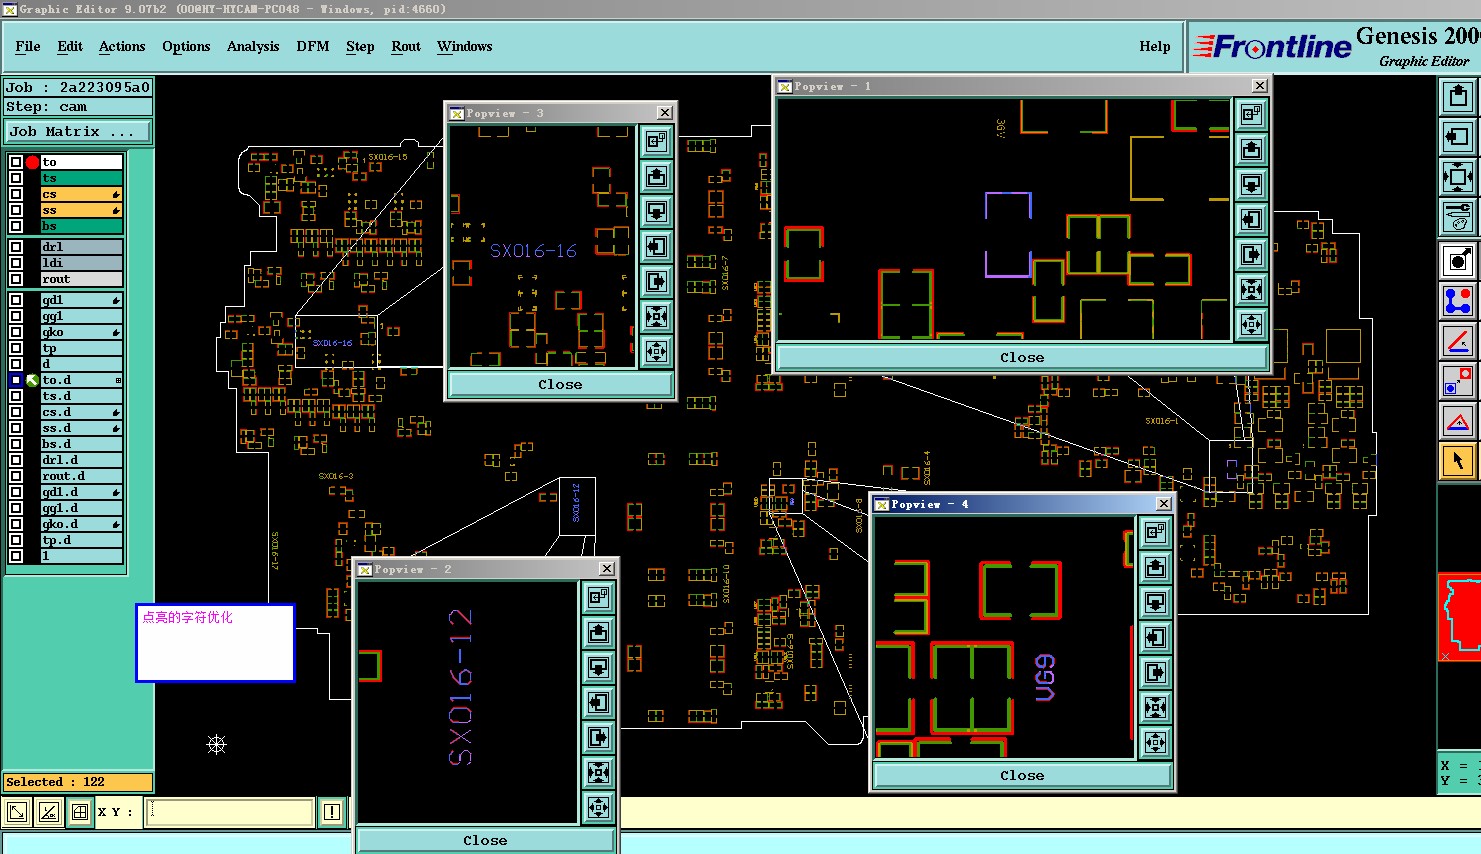Toggle display checkbox for layer 'to'

tap(16, 162)
